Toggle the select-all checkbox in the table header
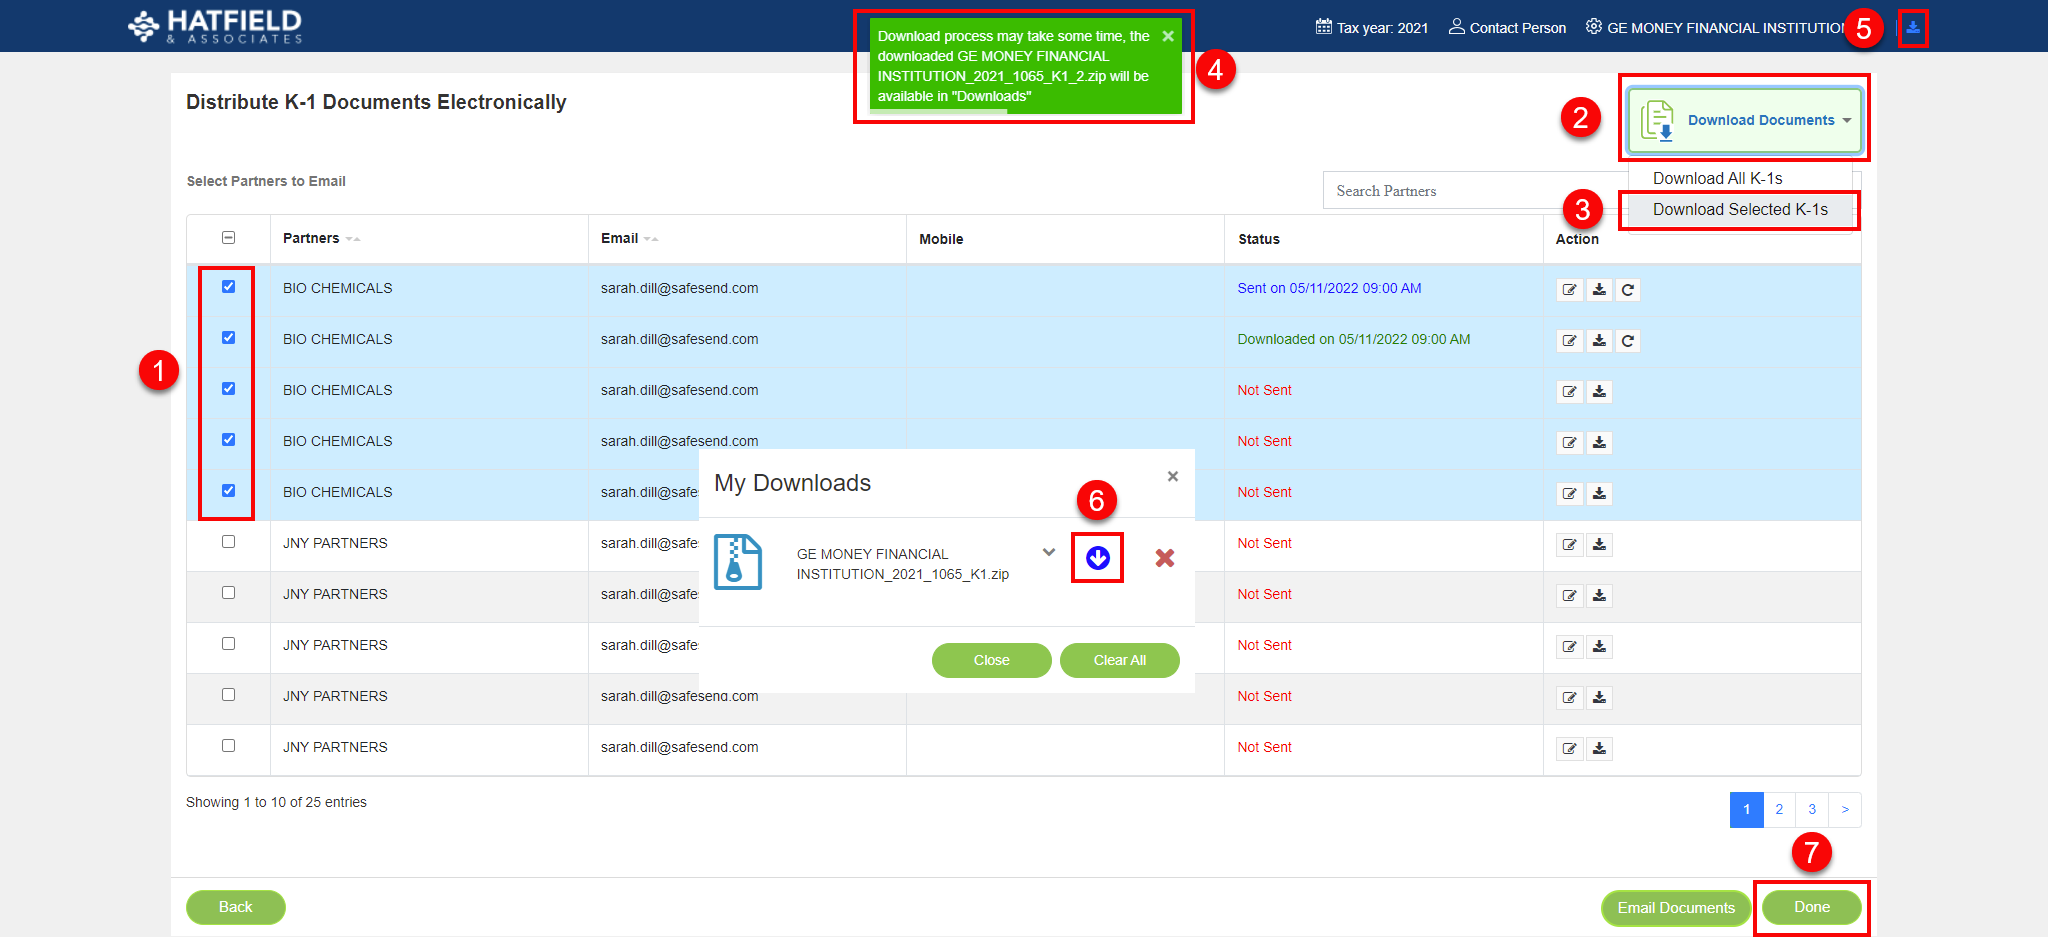The width and height of the screenshot is (2048, 937). pos(228,238)
